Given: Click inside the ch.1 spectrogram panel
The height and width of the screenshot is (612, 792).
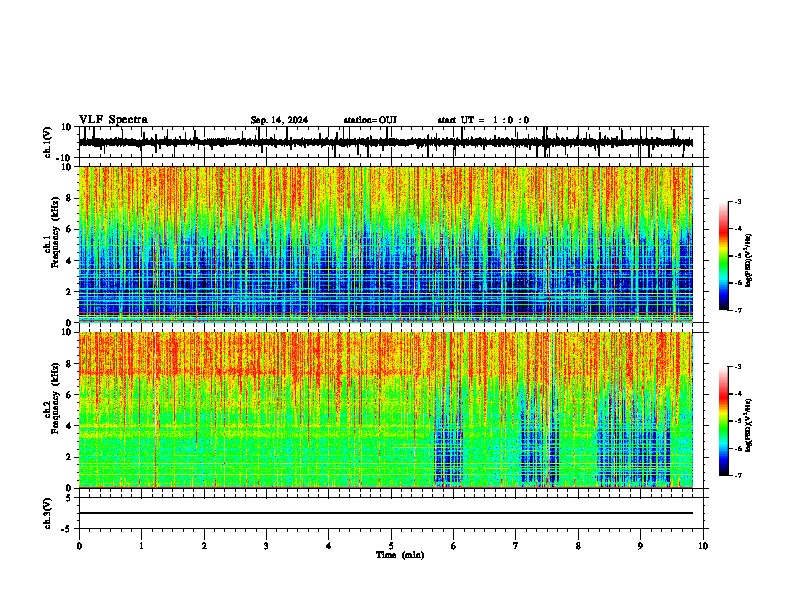Looking at the screenshot, I should pyautogui.click(x=386, y=244).
